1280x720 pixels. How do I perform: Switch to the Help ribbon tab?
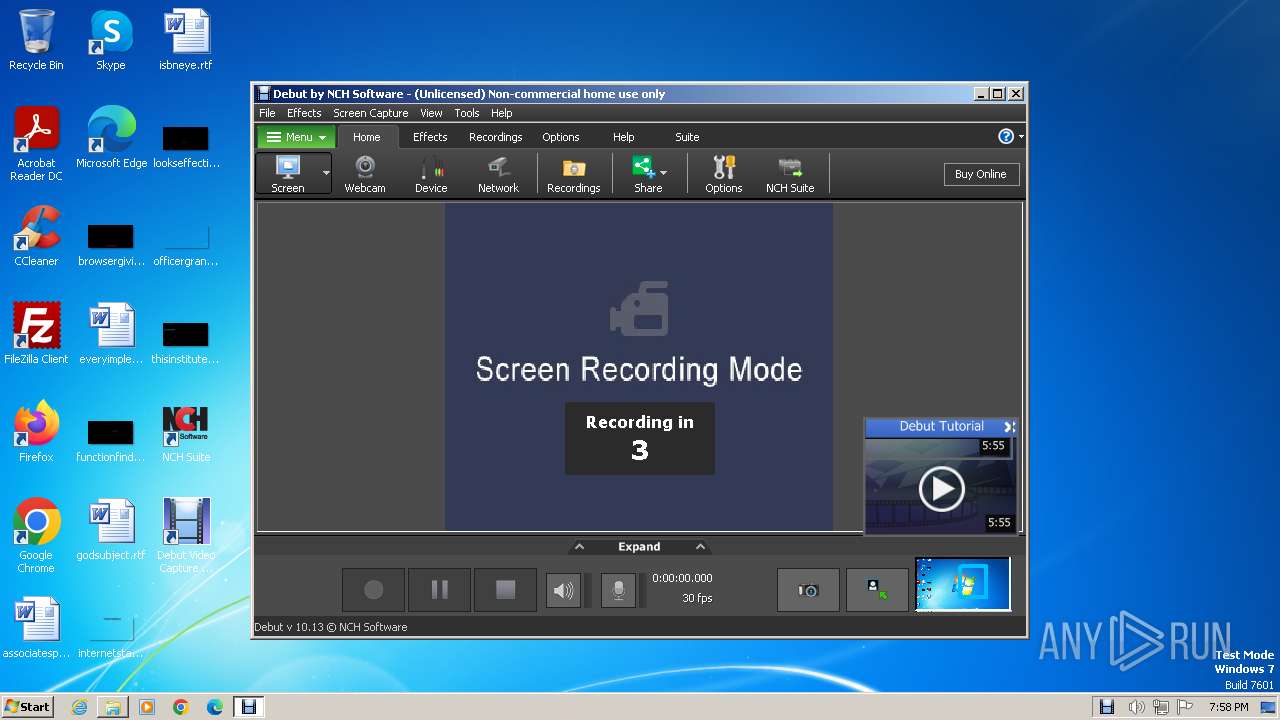(624, 137)
